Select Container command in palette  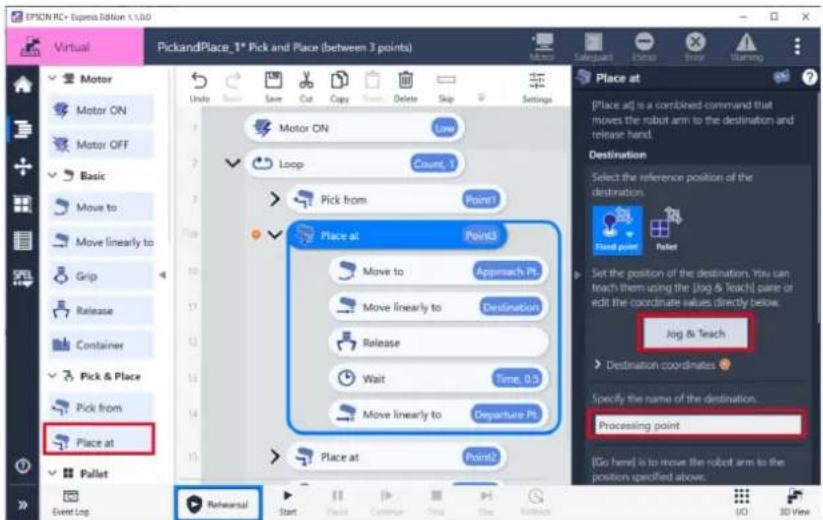coord(101,345)
